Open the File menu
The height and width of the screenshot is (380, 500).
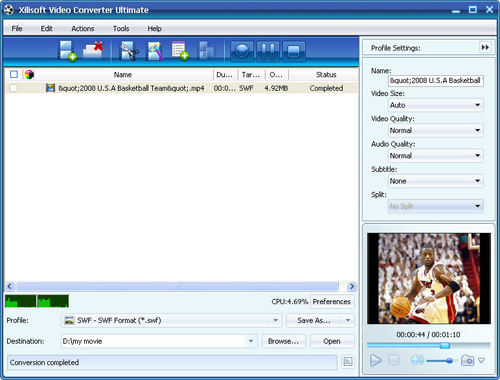17,28
